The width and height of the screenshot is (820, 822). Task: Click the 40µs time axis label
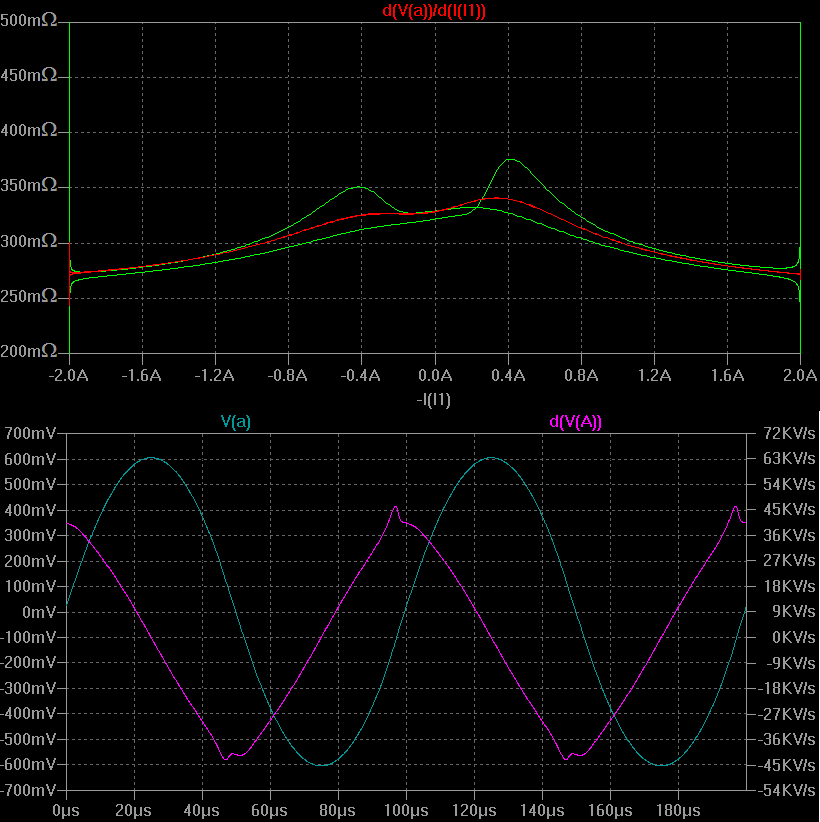pyautogui.click(x=201, y=811)
